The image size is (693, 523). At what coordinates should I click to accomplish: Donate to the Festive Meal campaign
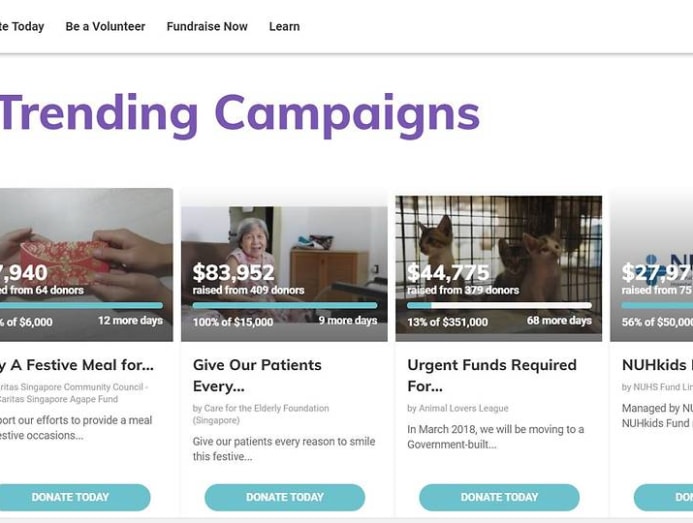(x=70, y=497)
